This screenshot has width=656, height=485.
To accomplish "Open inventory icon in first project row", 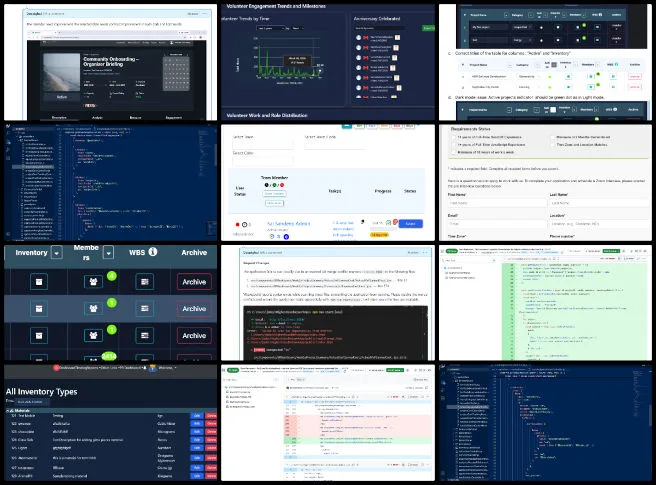I will [39, 282].
